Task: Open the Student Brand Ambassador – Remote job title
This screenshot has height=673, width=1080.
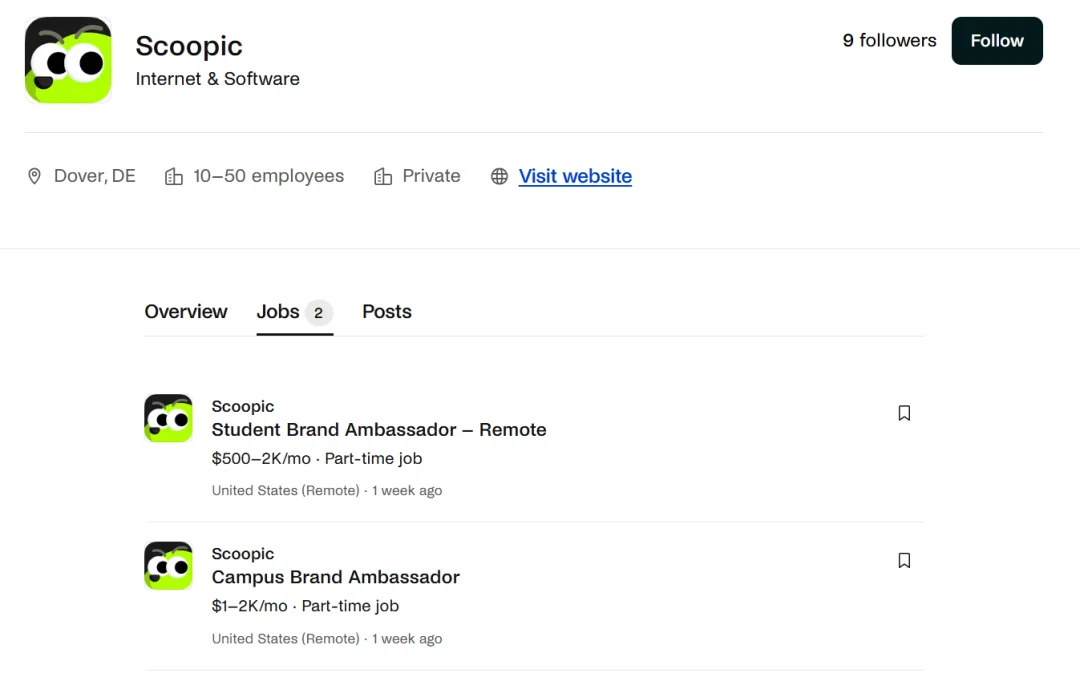Action: (x=379, y=430)
